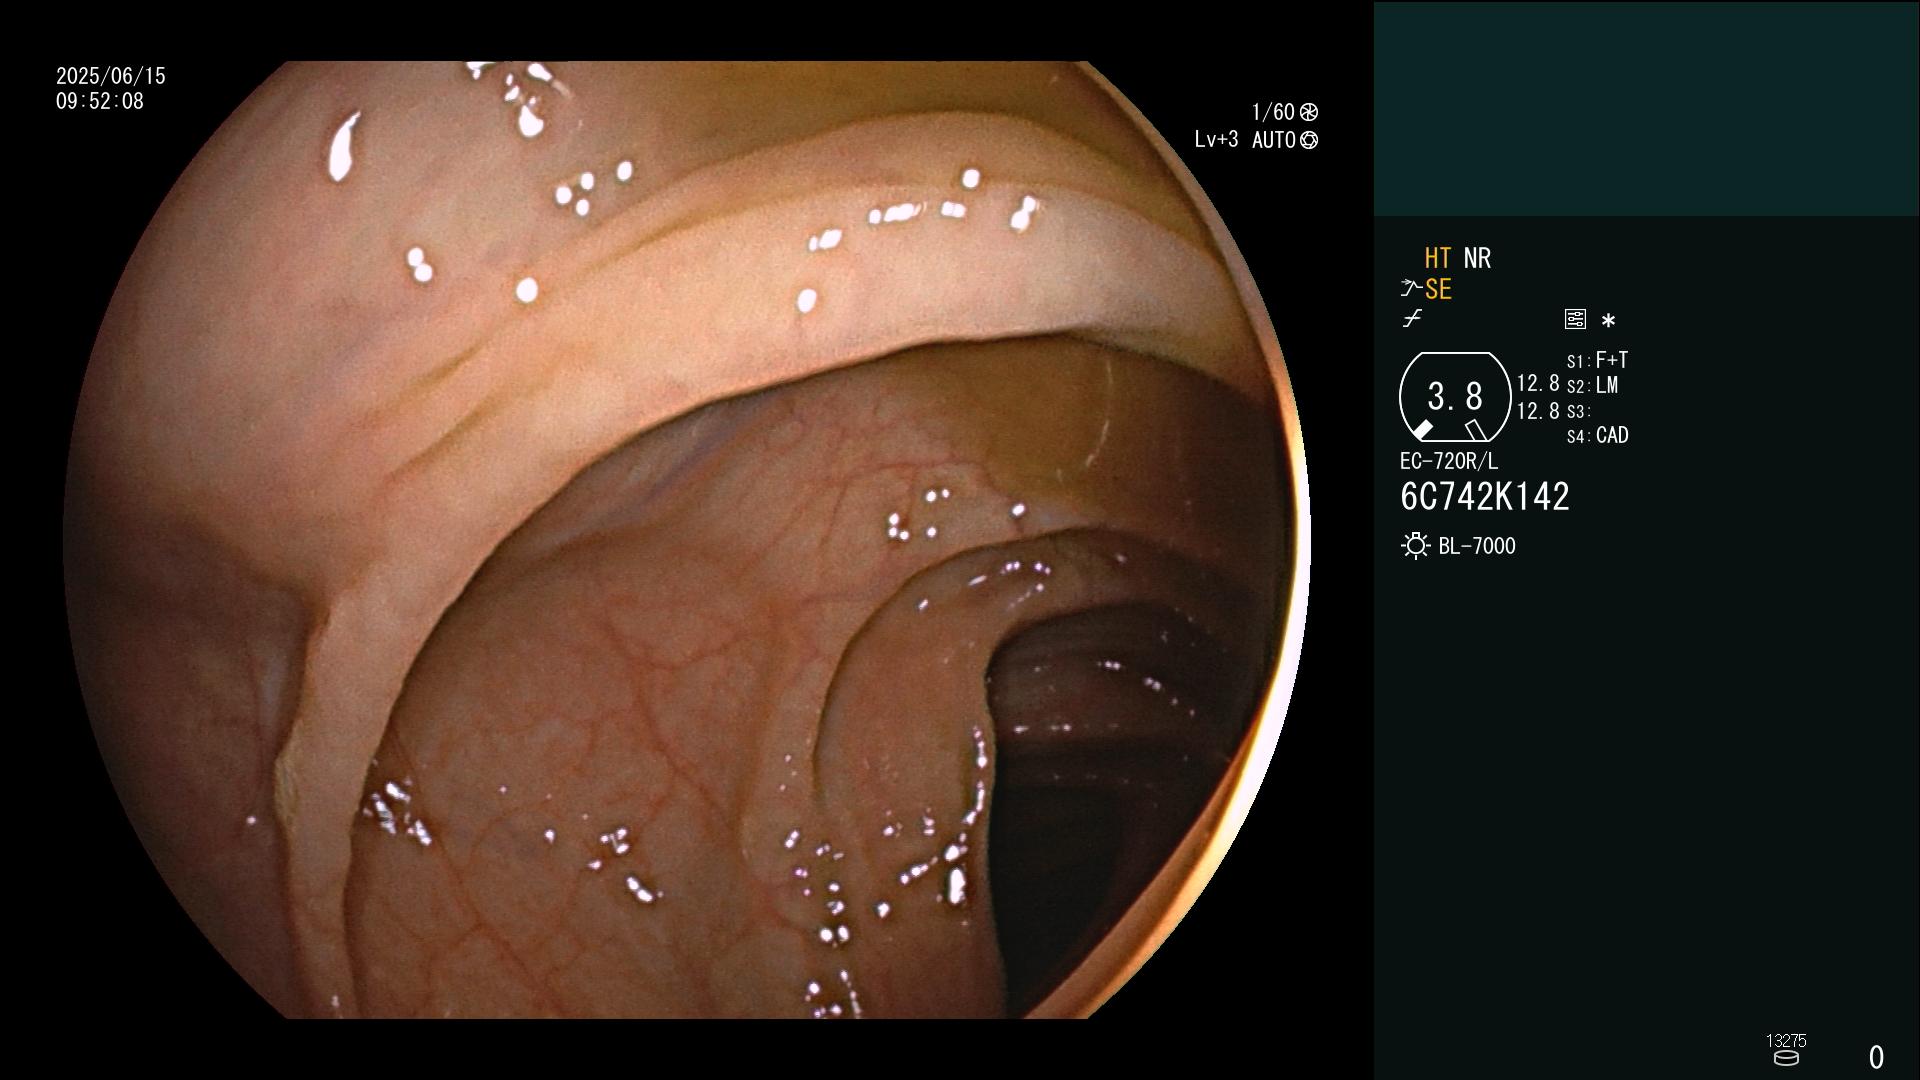Click the empty S3 switch assignment
Image resolution: width=1920 pixels, height=1080 pixels.
pos(1579,411)
